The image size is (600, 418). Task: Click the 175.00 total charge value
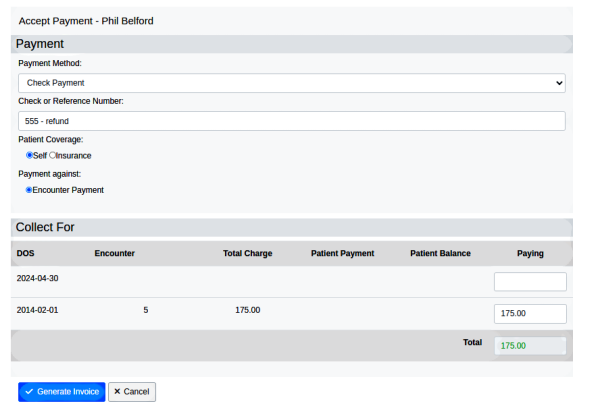coord(248,310)
